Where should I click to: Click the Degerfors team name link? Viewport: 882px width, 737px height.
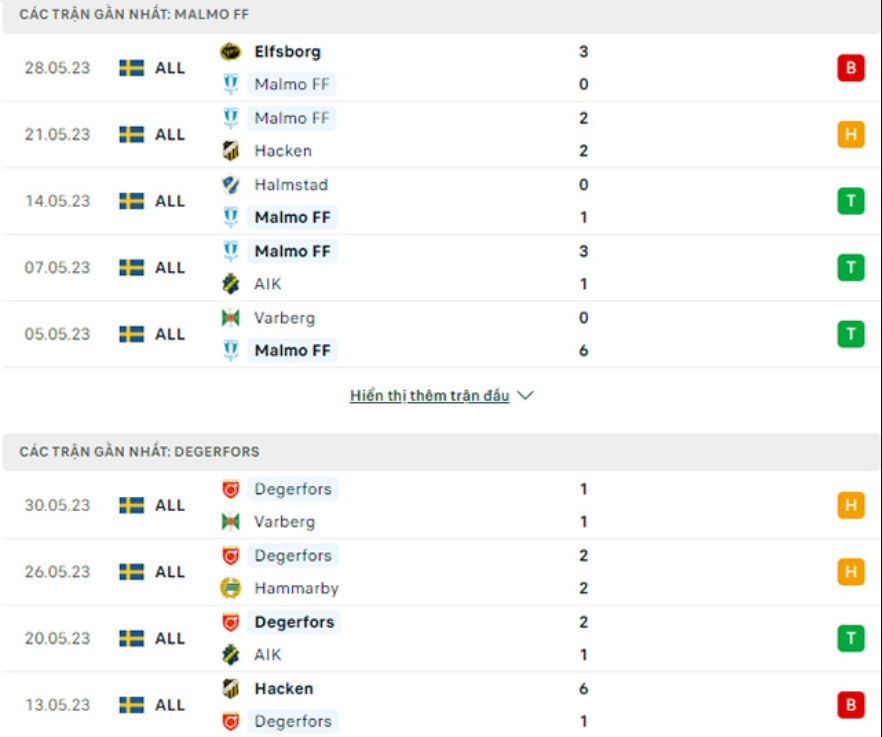click(x=293, y=489)
